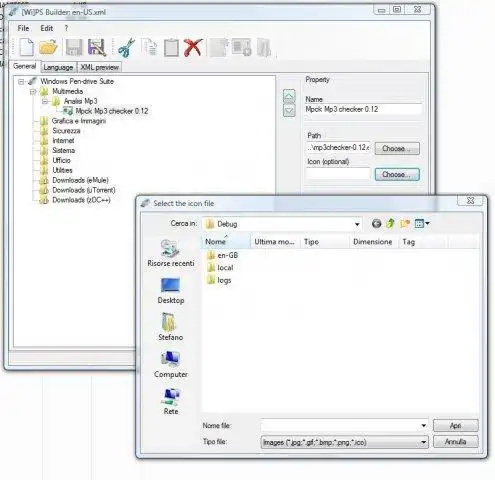Click Choose button next to Path
The image size is (495, 480).
click(397, 148)
